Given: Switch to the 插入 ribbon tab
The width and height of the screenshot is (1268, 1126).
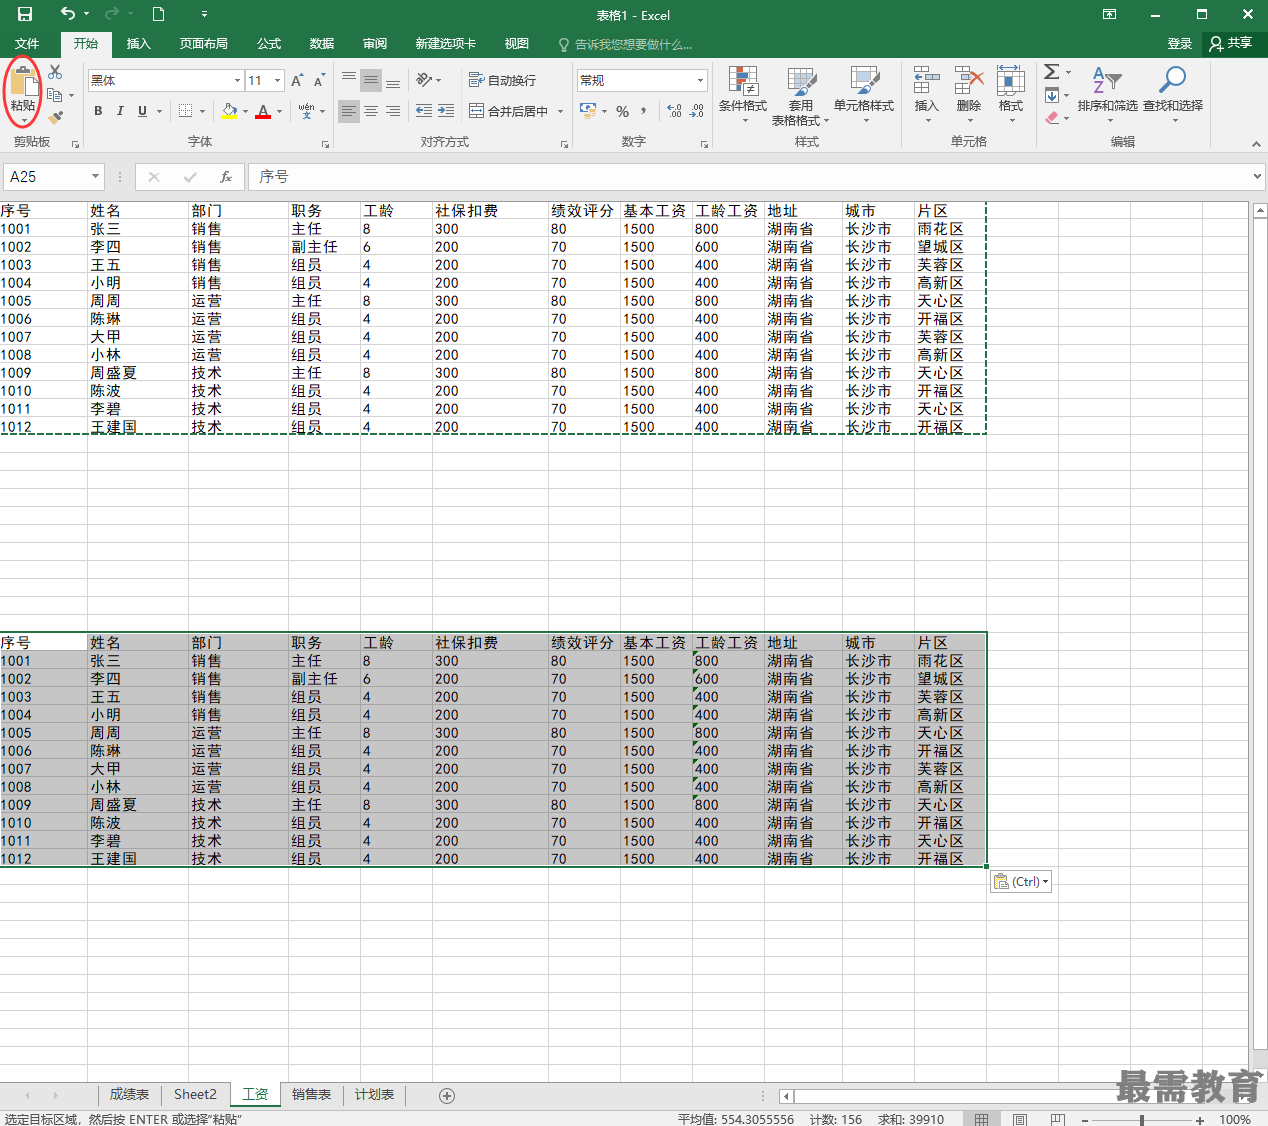Looking at the screenshot, I should pos(138,44).
